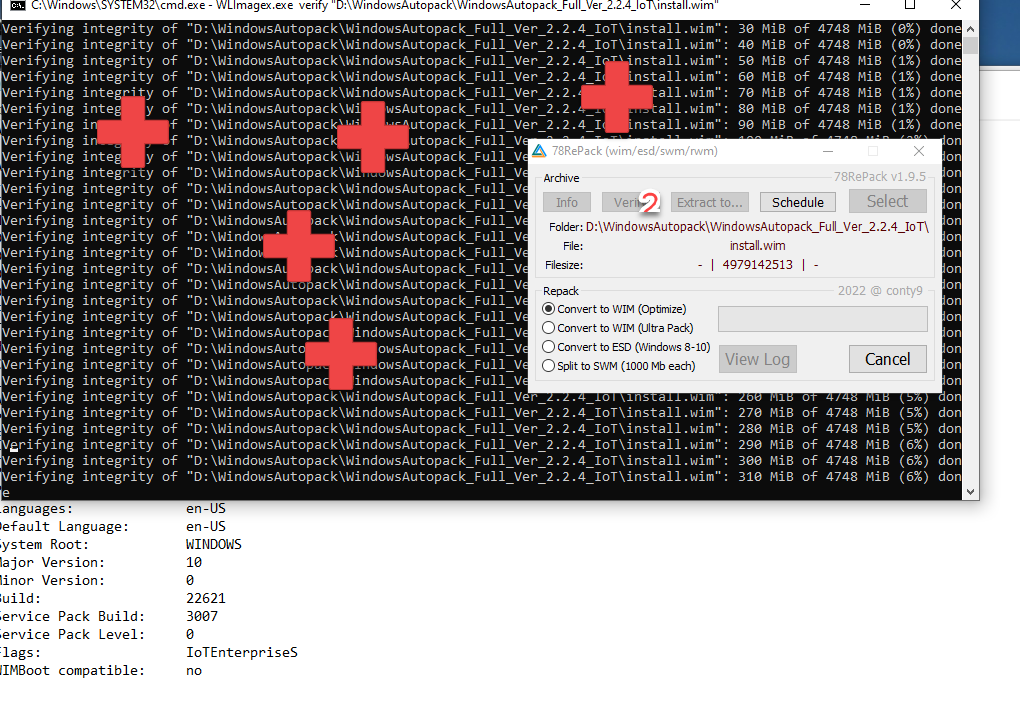Screen dimensions: 1020x702
Task: Select Convert to WIM (Ultra Pack) option
Action: point(618,328)
